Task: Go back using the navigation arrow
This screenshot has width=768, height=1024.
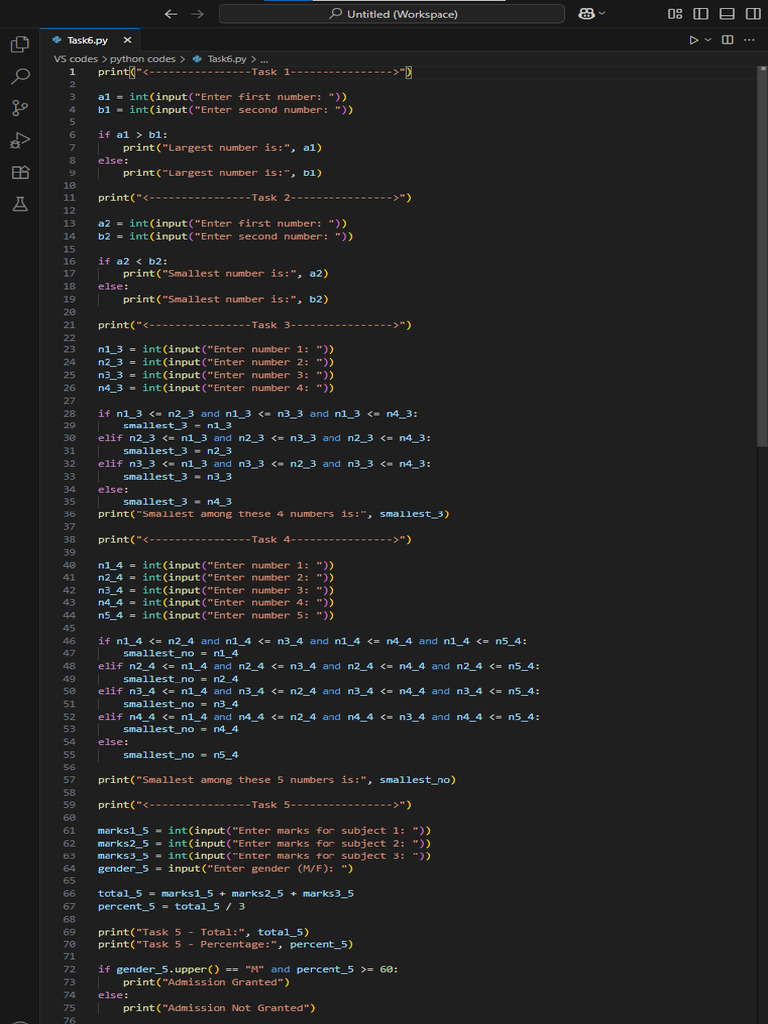Action: coord(171,14)
